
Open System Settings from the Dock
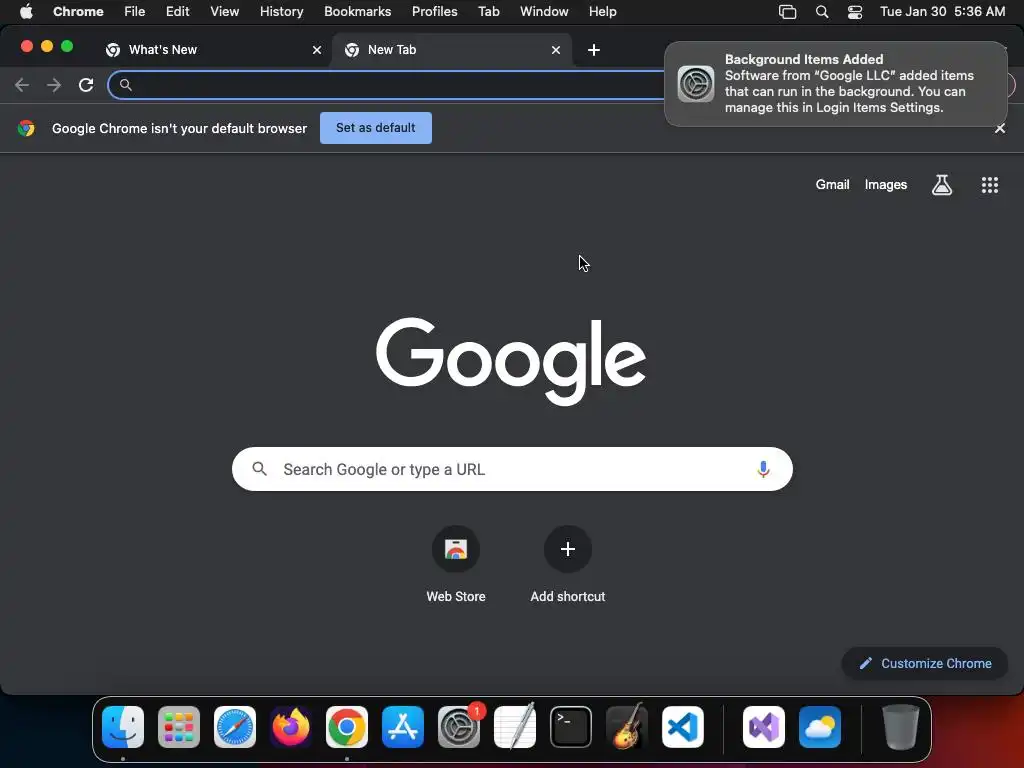pos(458,727)
